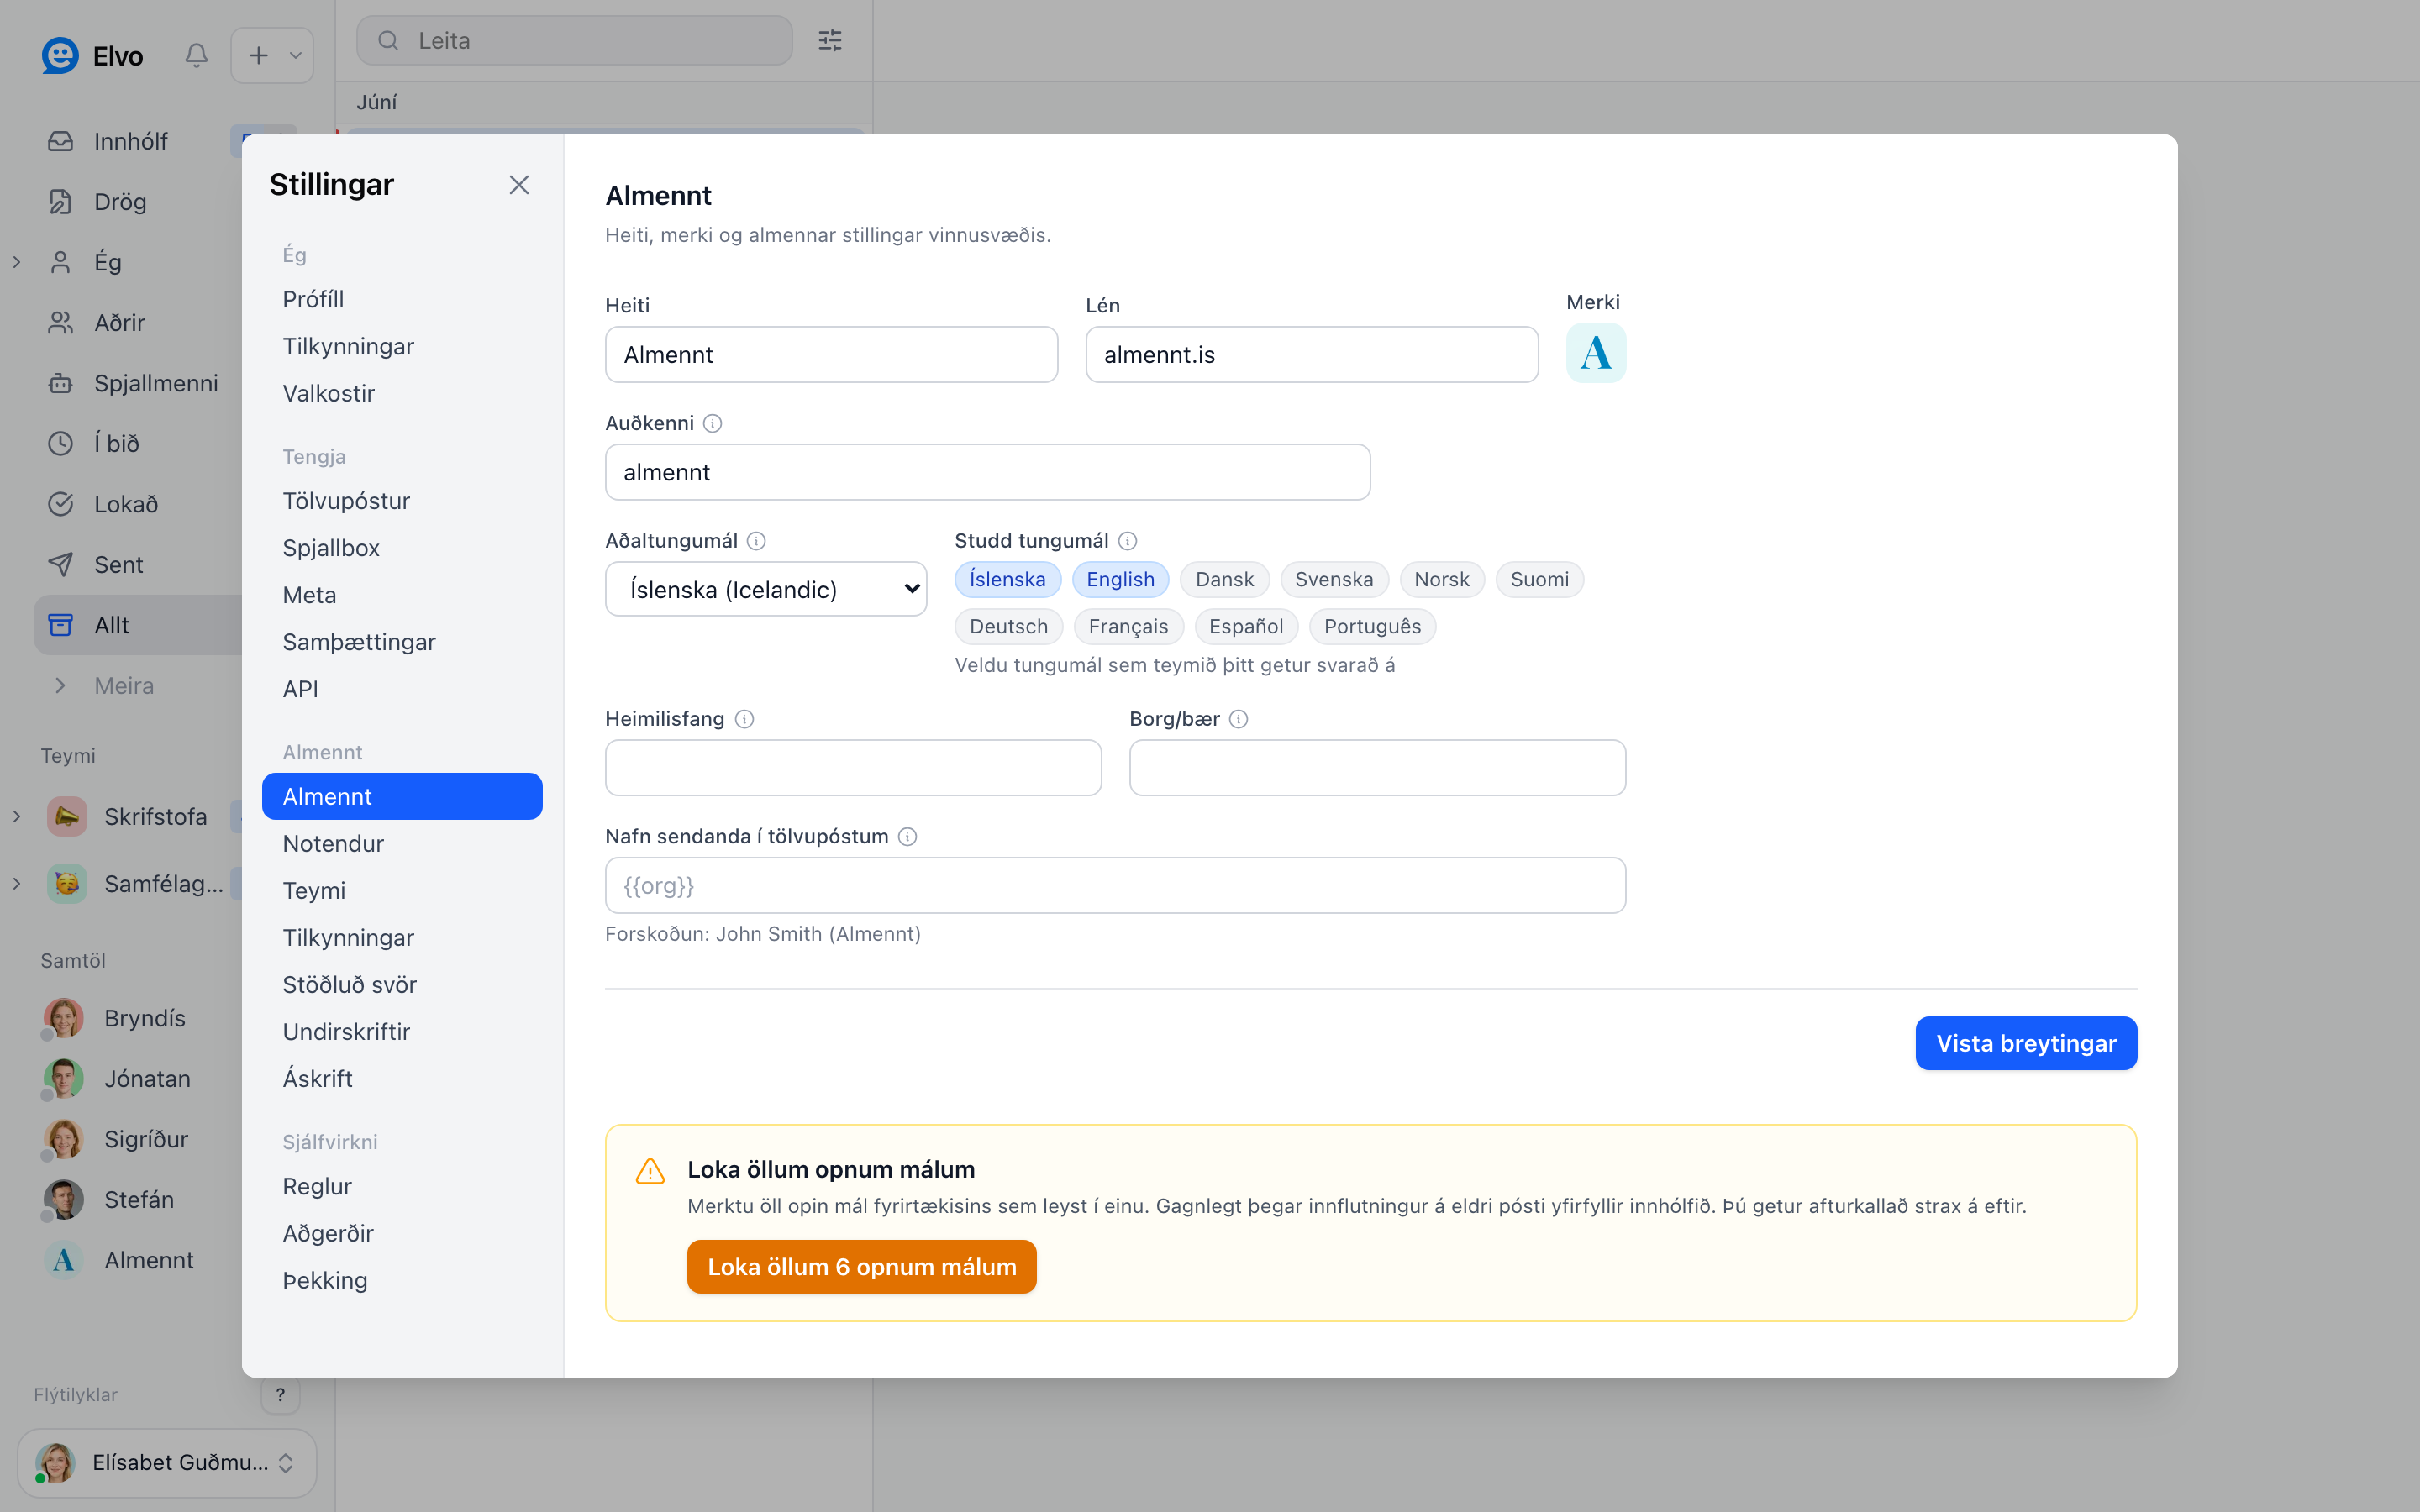Image resolution: width=2420 pixels, height=1512 pixels.
Task: Open Í bið snoozed item
Action: (x=116, y=443)
